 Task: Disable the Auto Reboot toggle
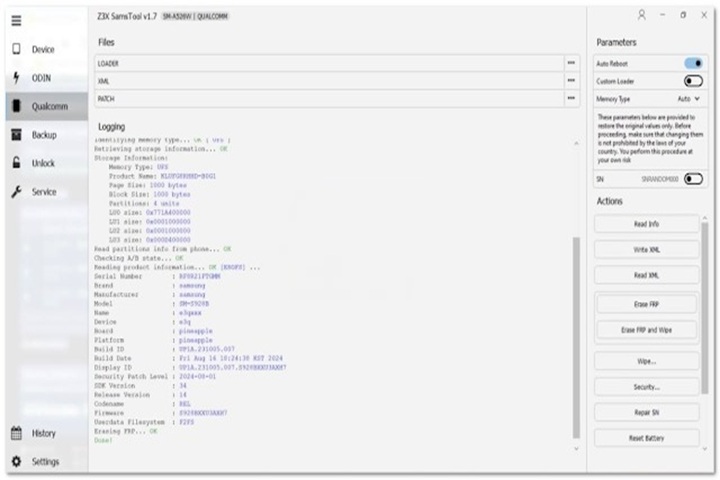(693, 63)
